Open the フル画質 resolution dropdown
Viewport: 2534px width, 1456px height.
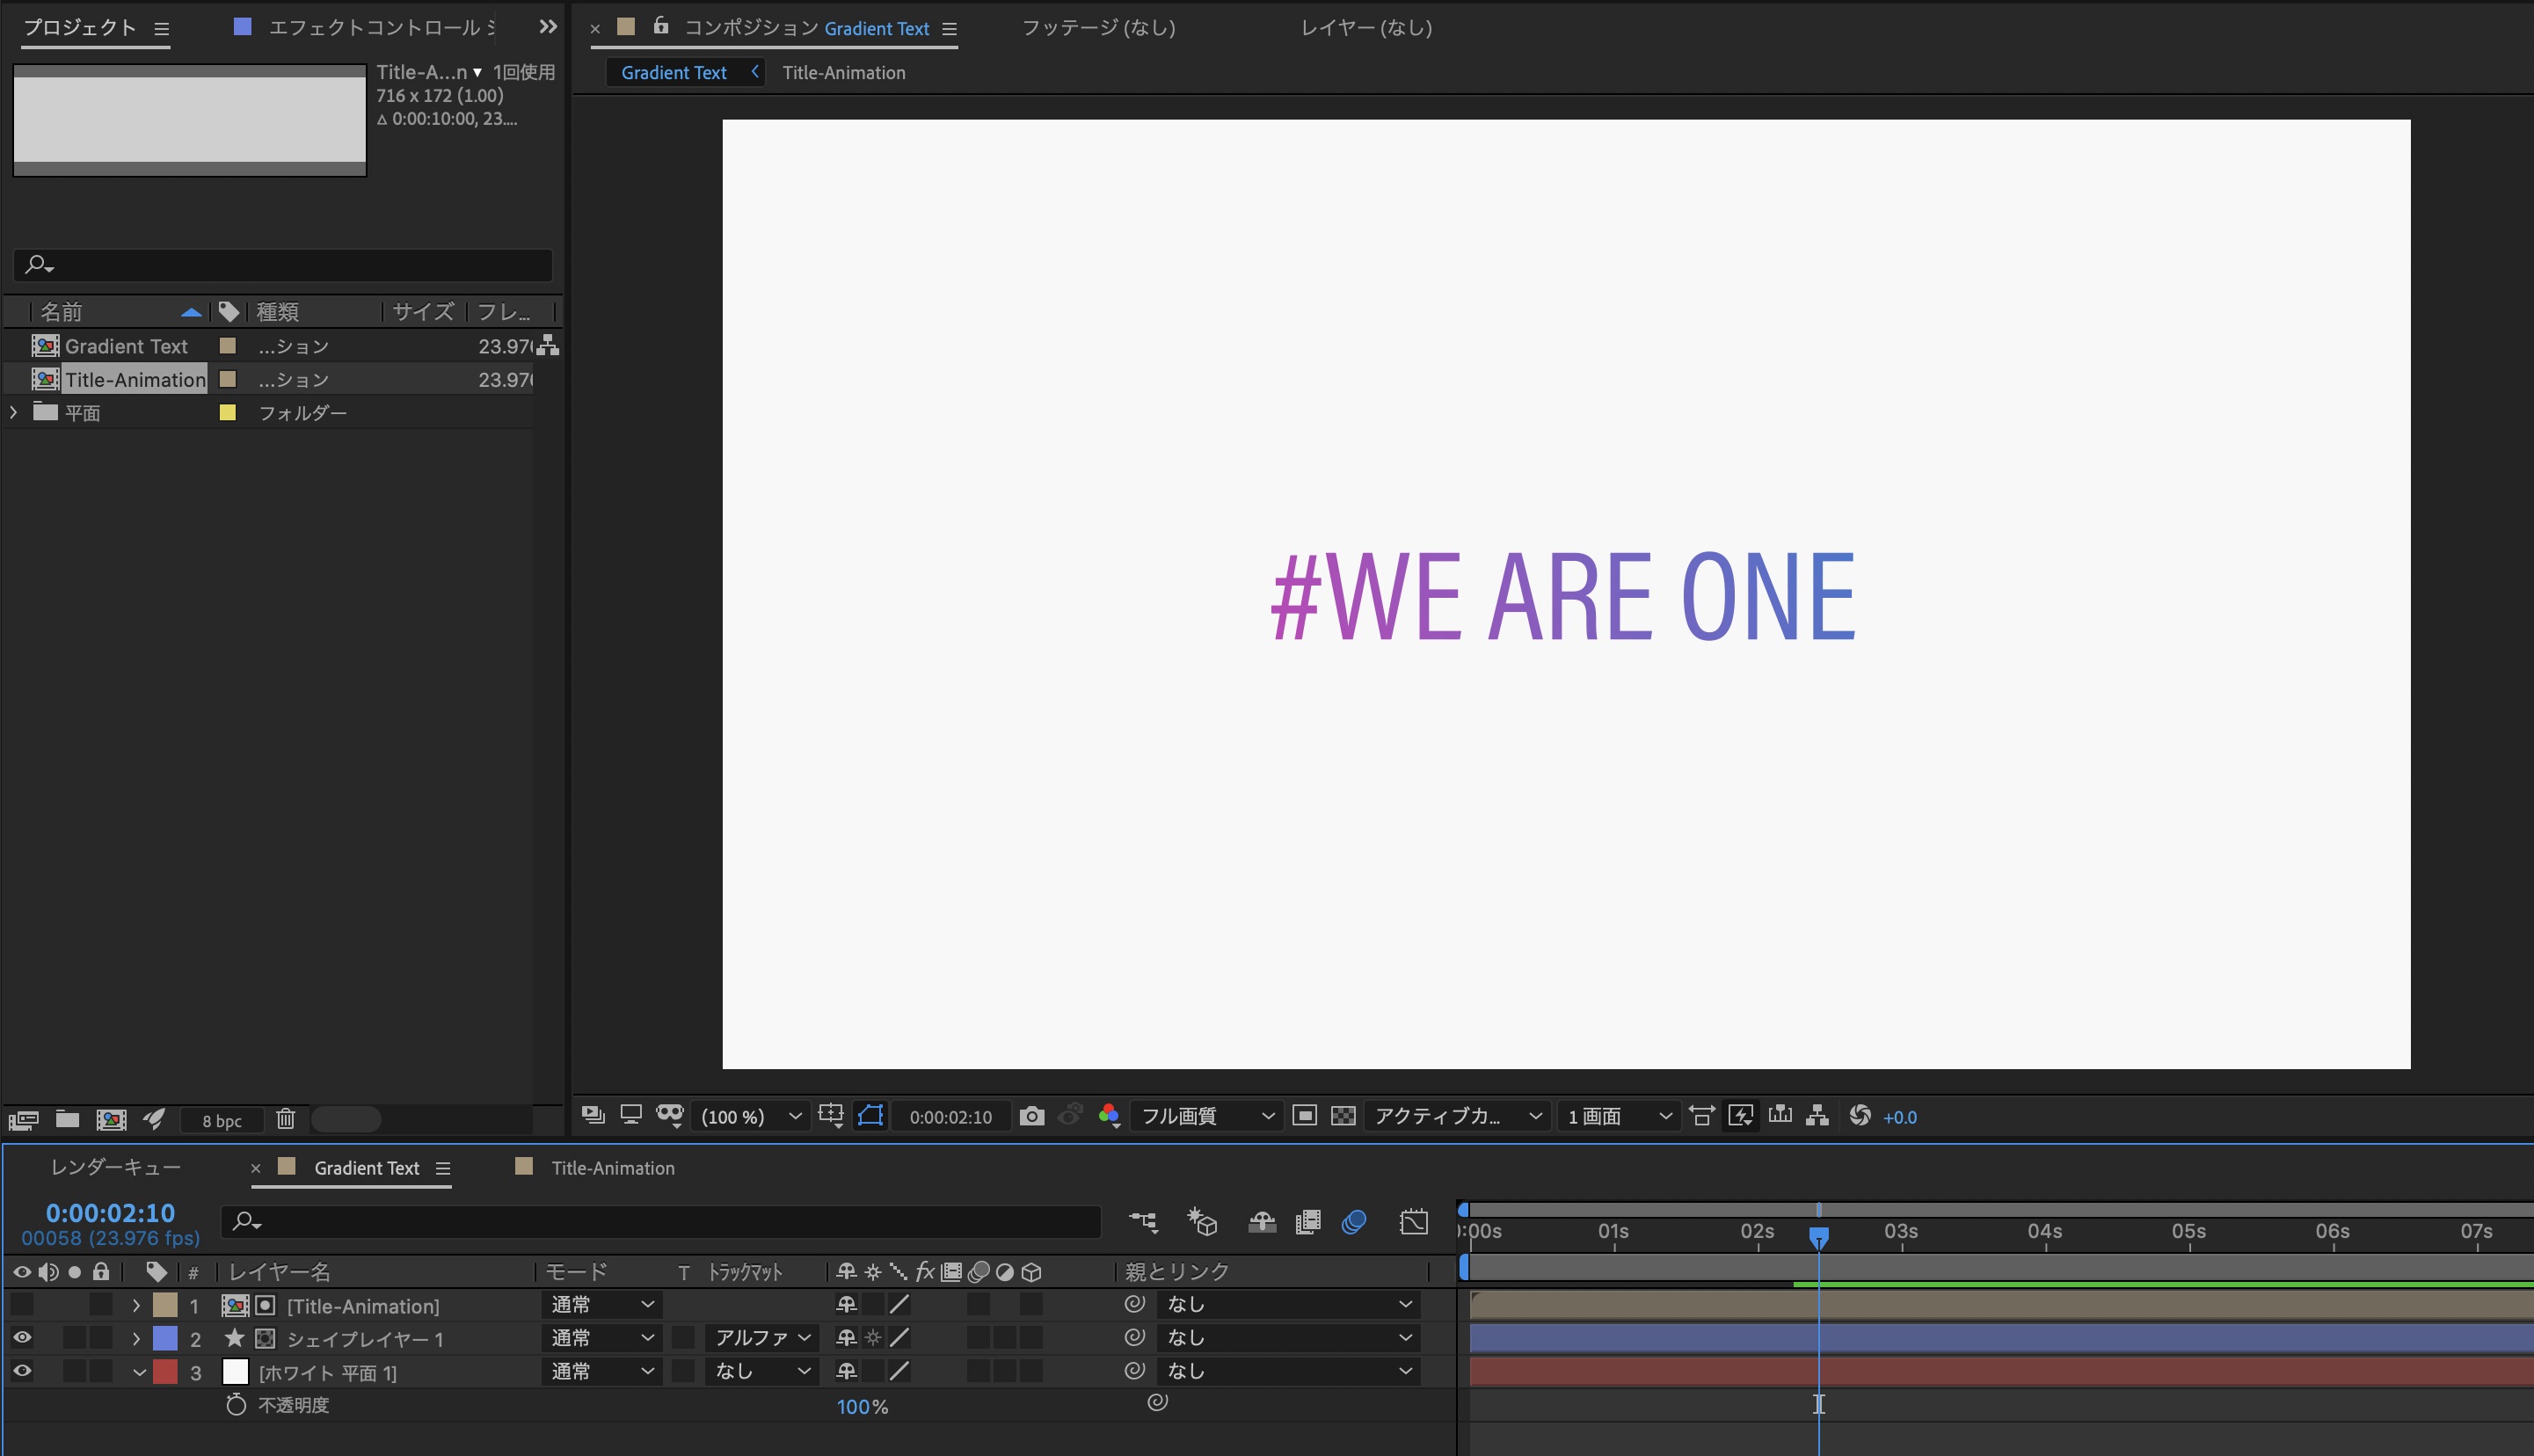[x=1206, y=1116]
